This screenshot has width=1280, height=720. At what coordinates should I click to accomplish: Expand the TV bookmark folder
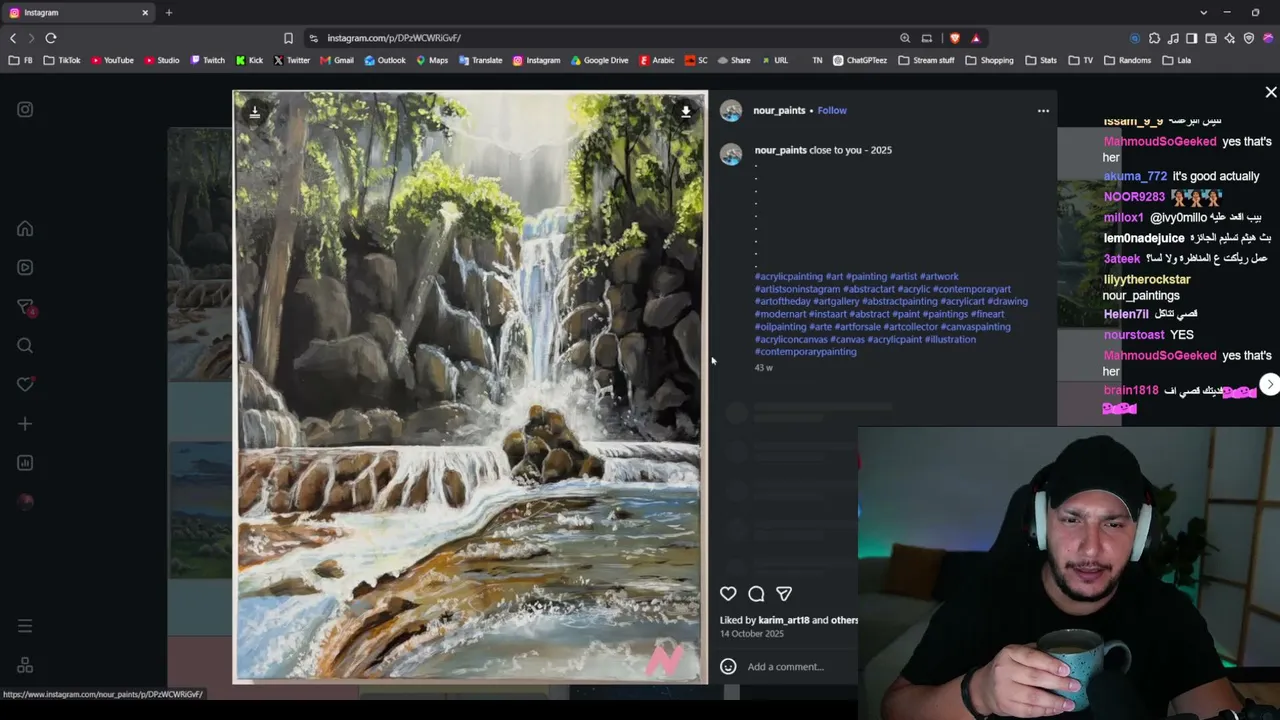tap(1080, 60)
